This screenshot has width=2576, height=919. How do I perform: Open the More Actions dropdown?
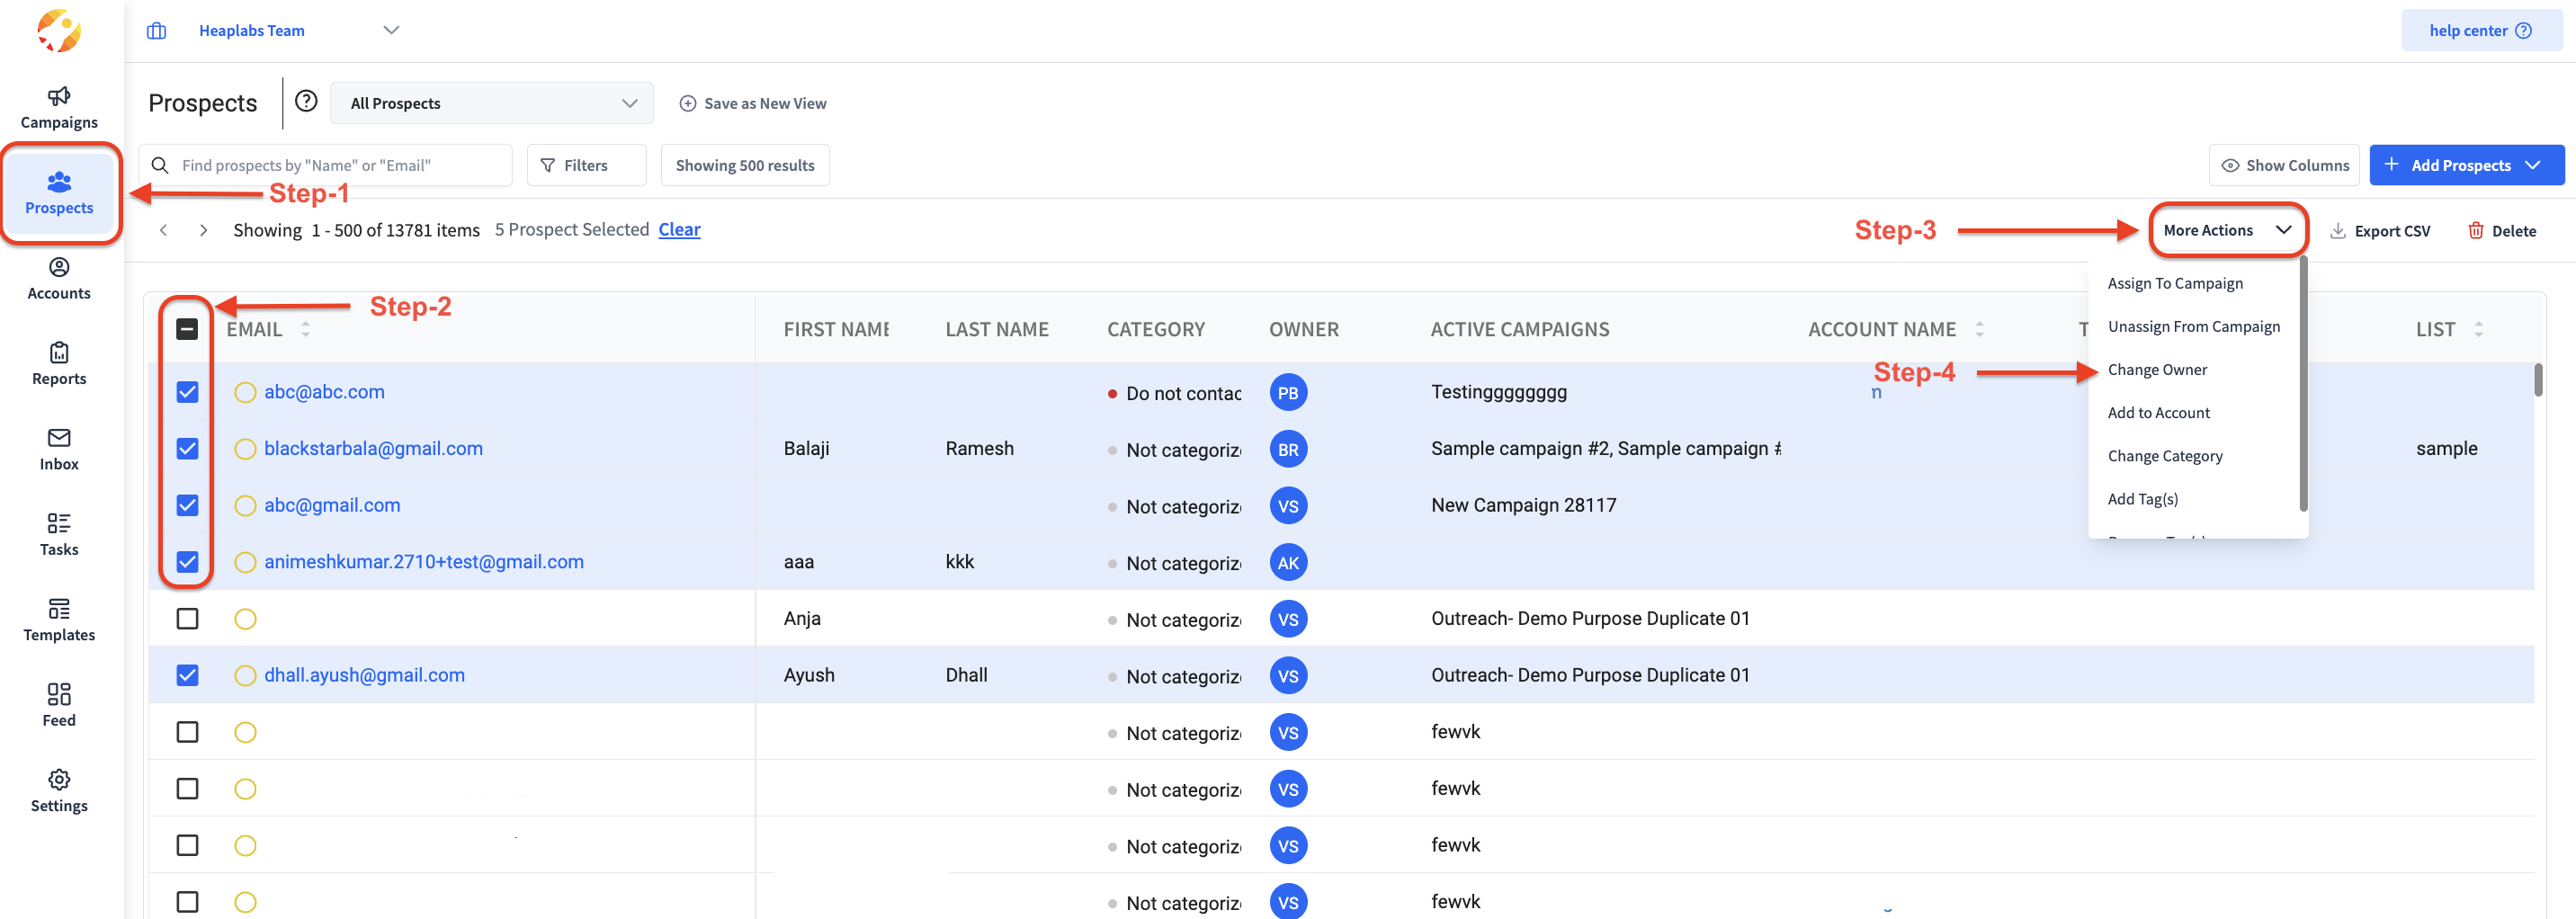(2226, 231)
